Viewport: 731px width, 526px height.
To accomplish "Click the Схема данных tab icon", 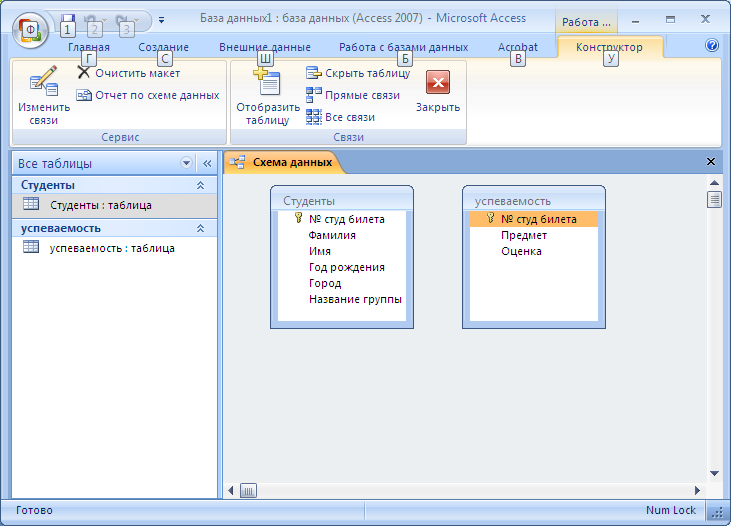I will [237, 162].
